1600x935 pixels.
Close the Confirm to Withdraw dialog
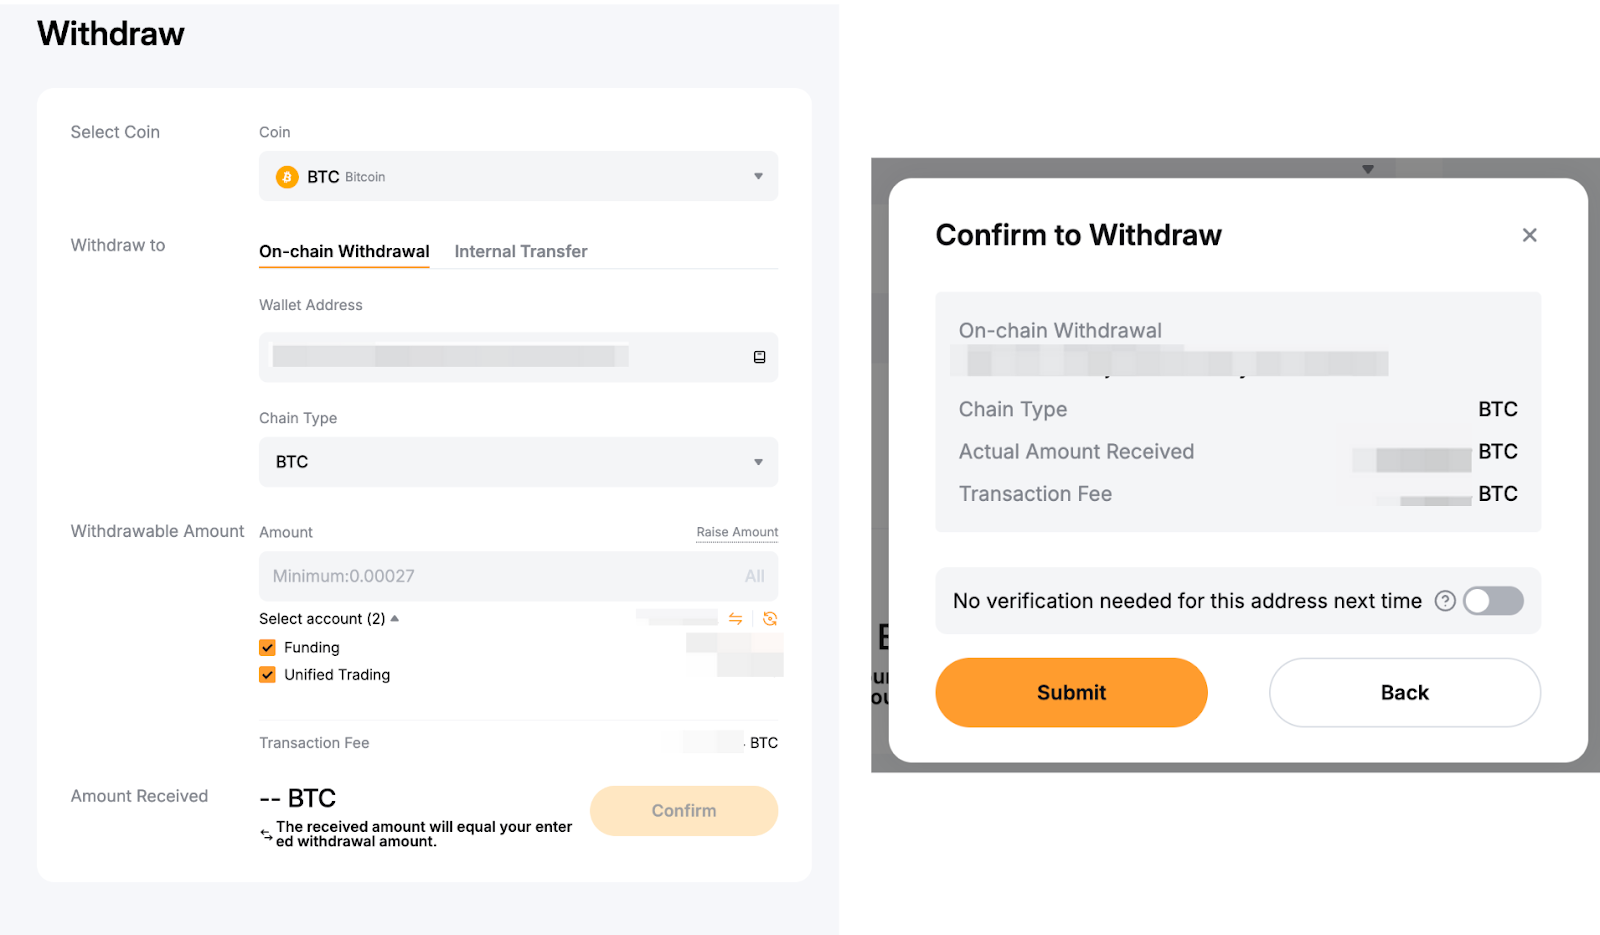(x=1529, y=235)
